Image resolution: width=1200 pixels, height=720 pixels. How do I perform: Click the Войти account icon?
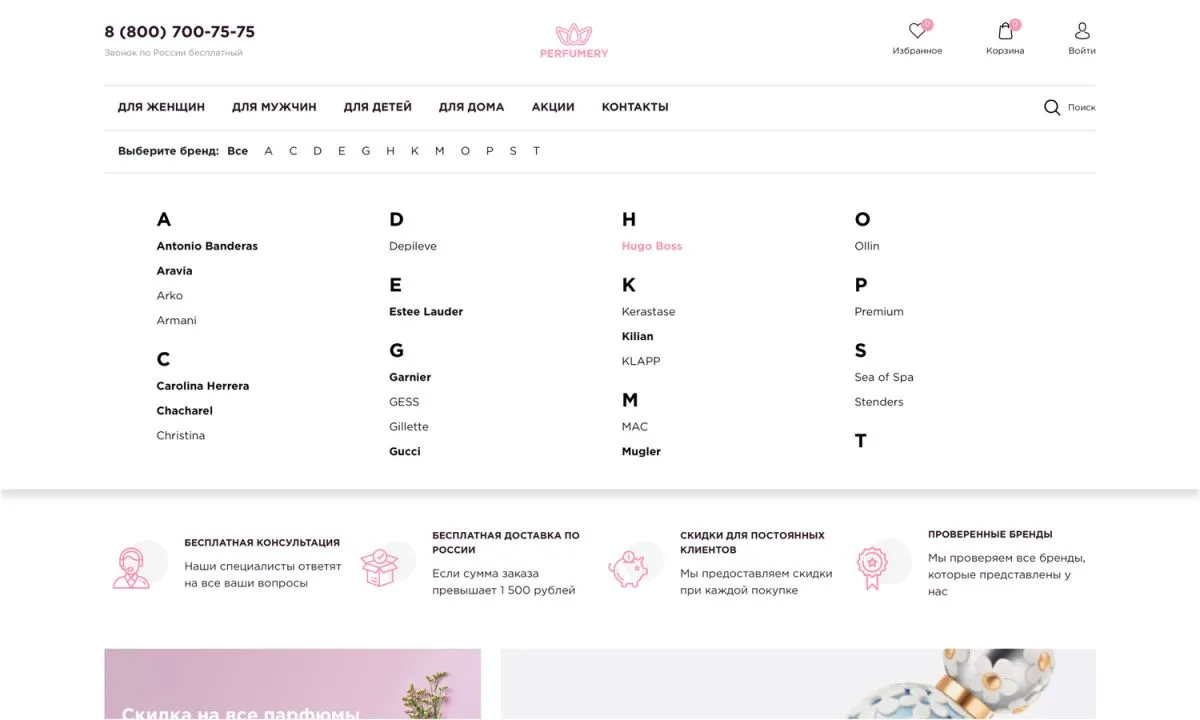(1081, 30)
